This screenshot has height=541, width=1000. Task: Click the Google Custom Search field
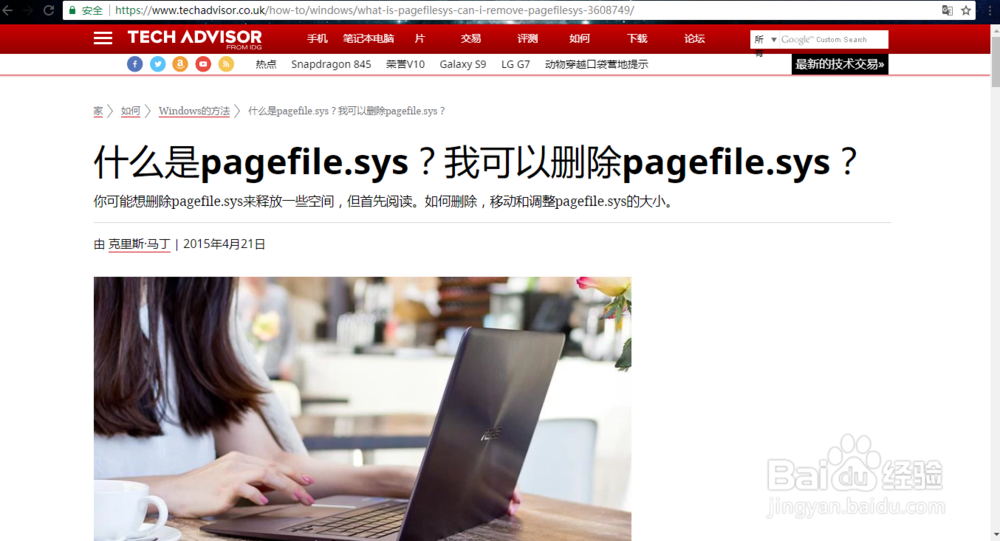(x=833, y=40)
